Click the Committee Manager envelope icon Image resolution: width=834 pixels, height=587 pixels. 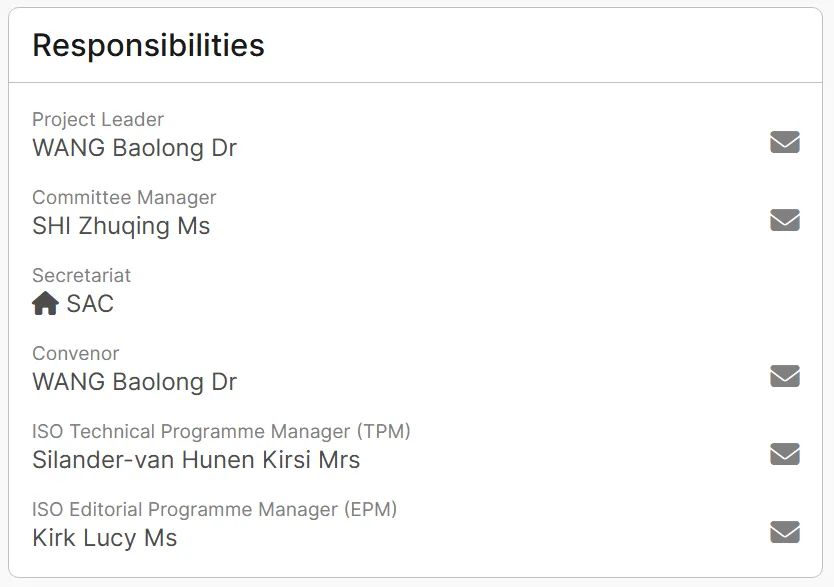[x=785, y=220]
